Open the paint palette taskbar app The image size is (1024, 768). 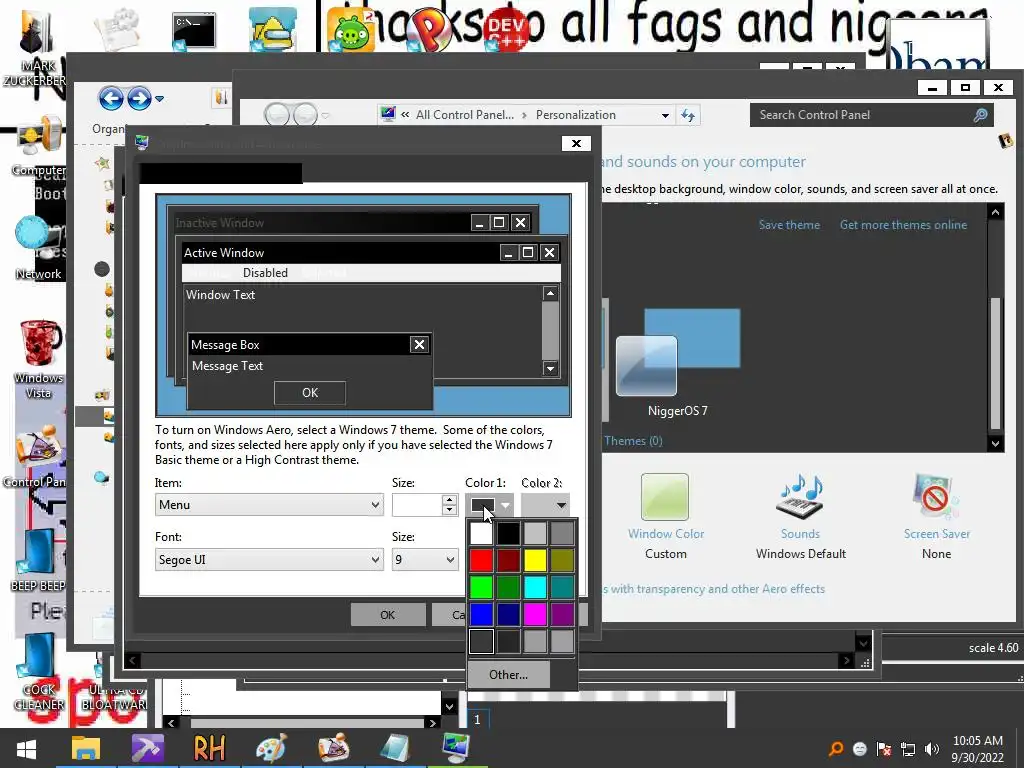tap(271, 748)
